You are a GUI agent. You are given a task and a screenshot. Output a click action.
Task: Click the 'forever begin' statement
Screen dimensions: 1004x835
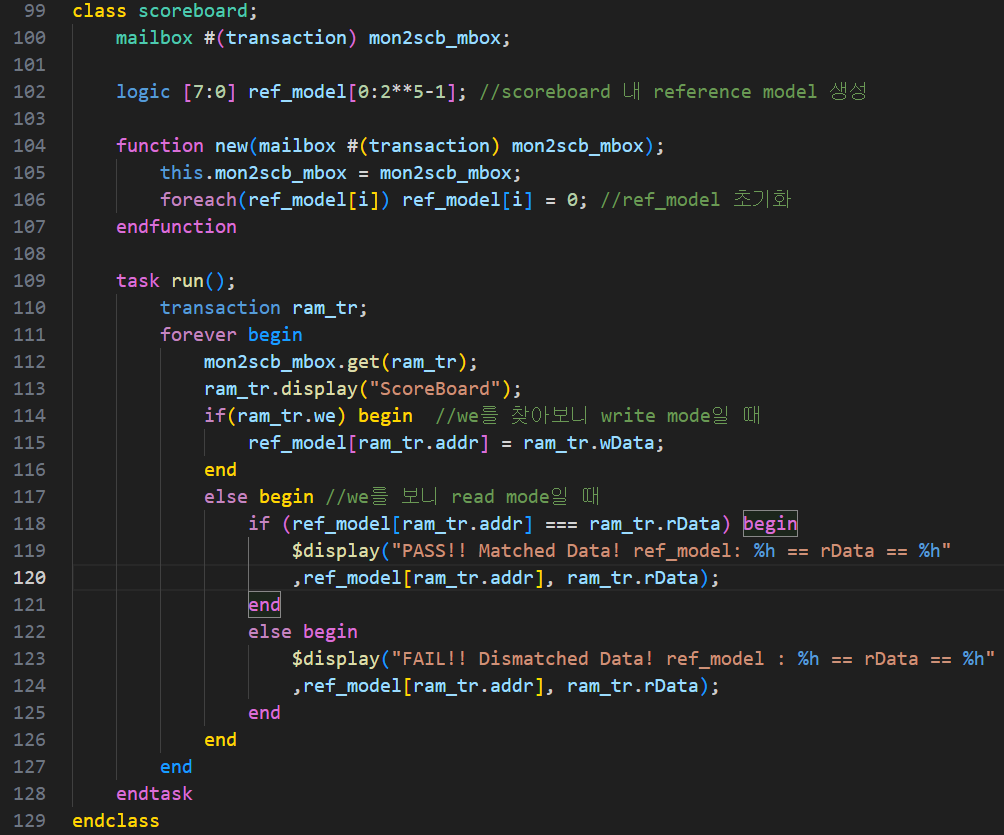pyautogui.click(x=231, y=335)
